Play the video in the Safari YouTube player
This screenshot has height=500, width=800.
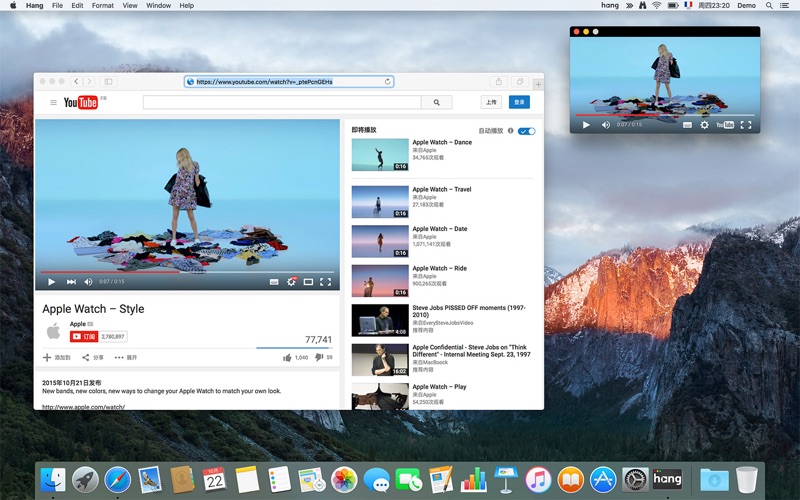pyautogui.click(x=51, y=282)
